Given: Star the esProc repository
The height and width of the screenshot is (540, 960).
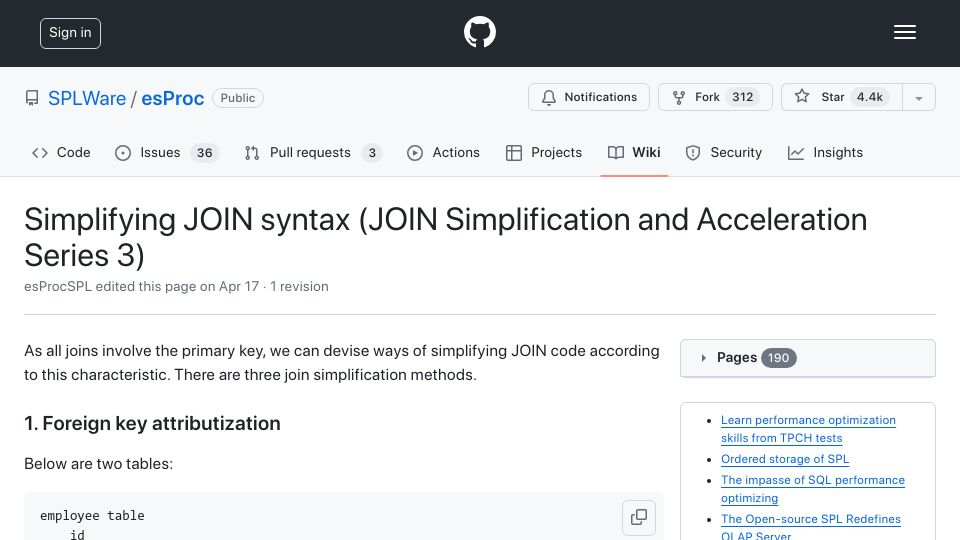Looking at the screenshot, I should [842, 97].
